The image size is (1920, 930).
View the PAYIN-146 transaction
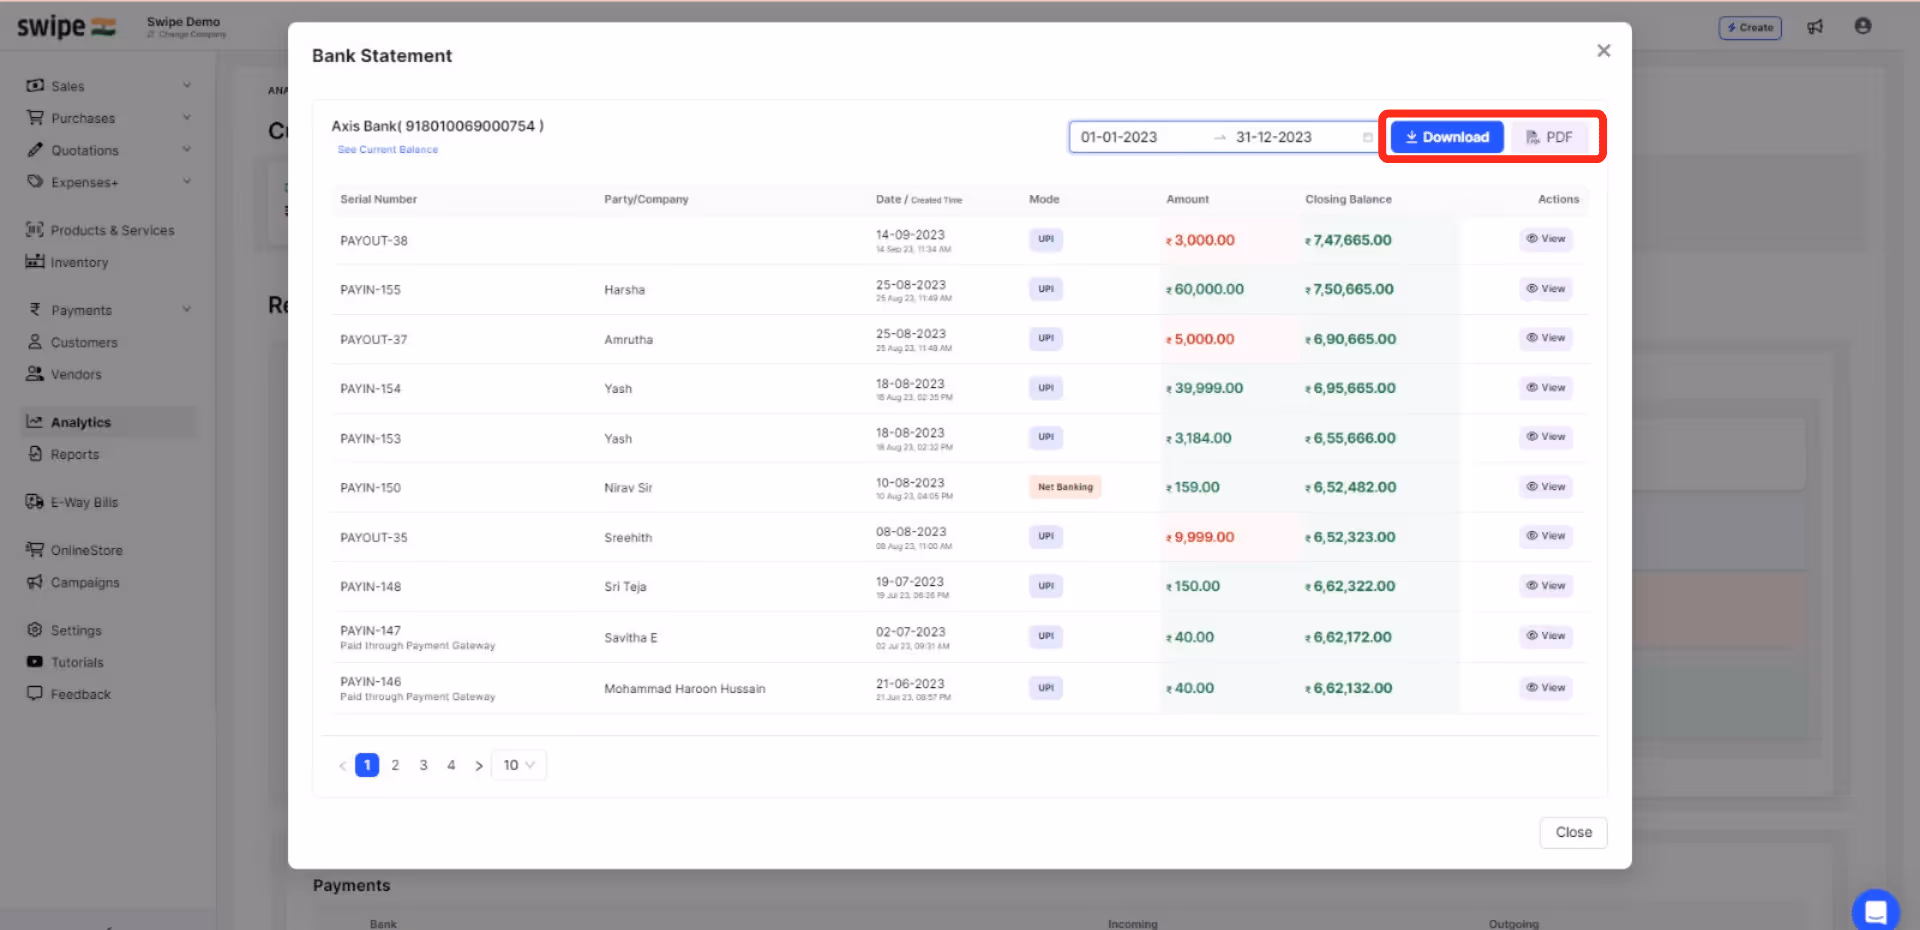pos(1546,688)
